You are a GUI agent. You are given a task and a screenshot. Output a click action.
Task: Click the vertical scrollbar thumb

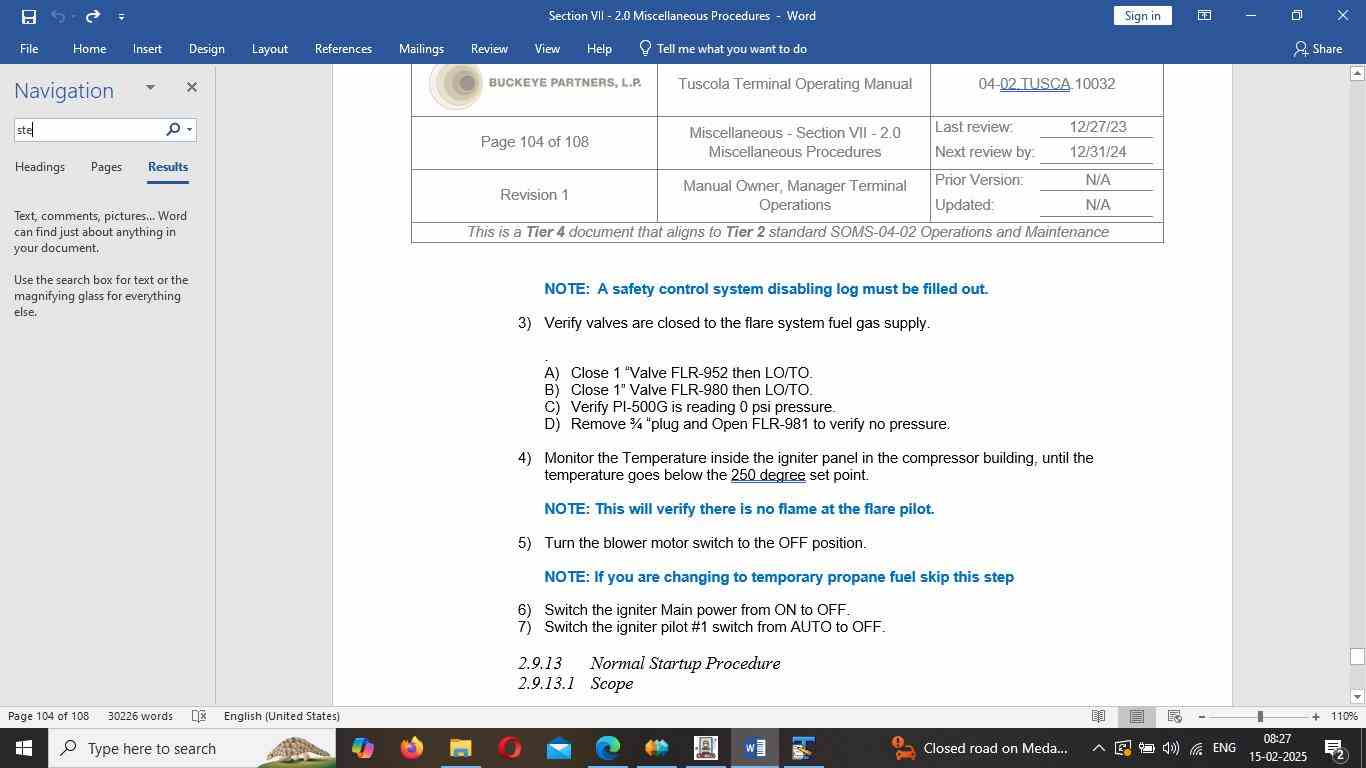pos(1357,657)
